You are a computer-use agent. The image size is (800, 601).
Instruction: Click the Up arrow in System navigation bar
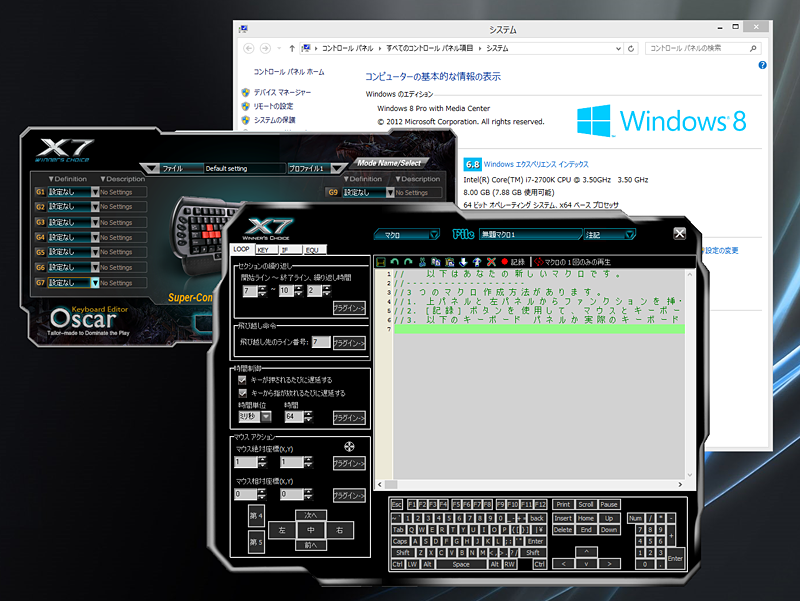(292, 48)
